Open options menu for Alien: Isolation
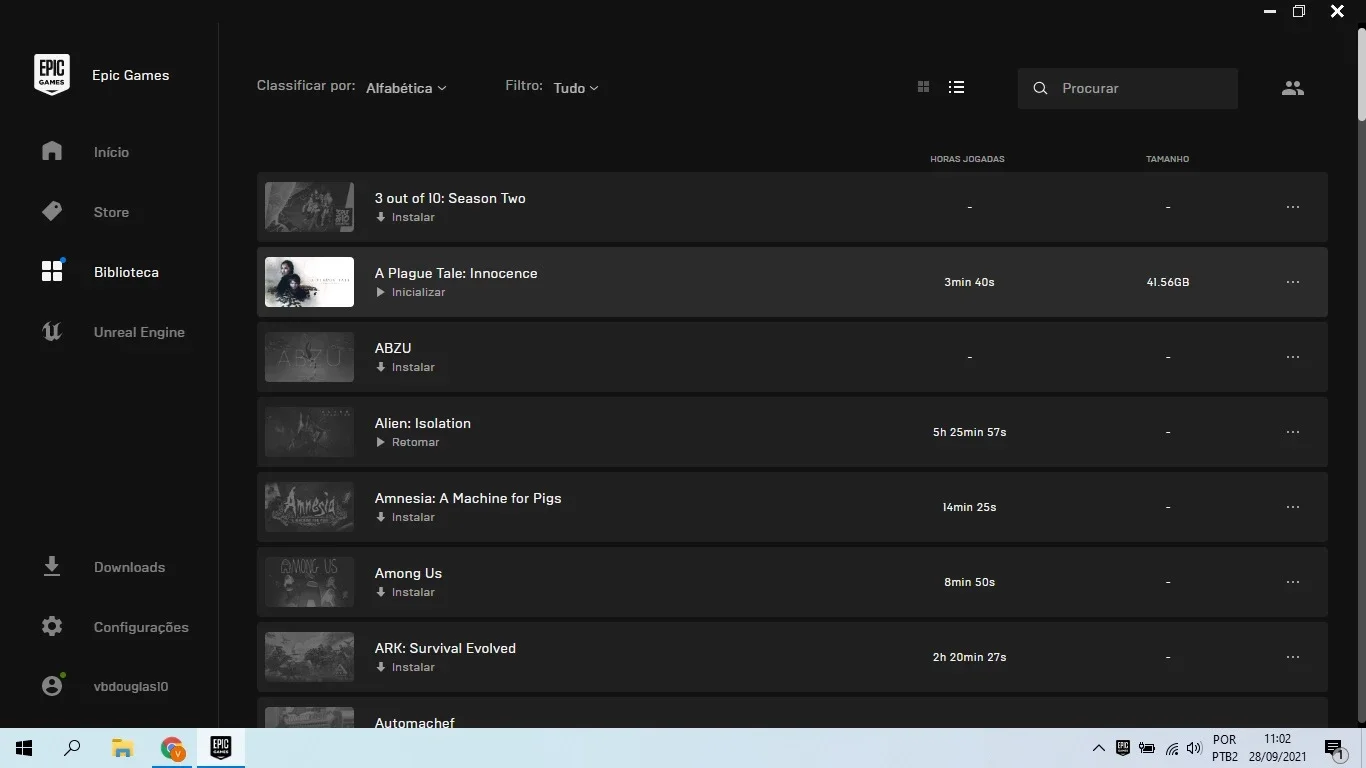 click(1293, 432)
